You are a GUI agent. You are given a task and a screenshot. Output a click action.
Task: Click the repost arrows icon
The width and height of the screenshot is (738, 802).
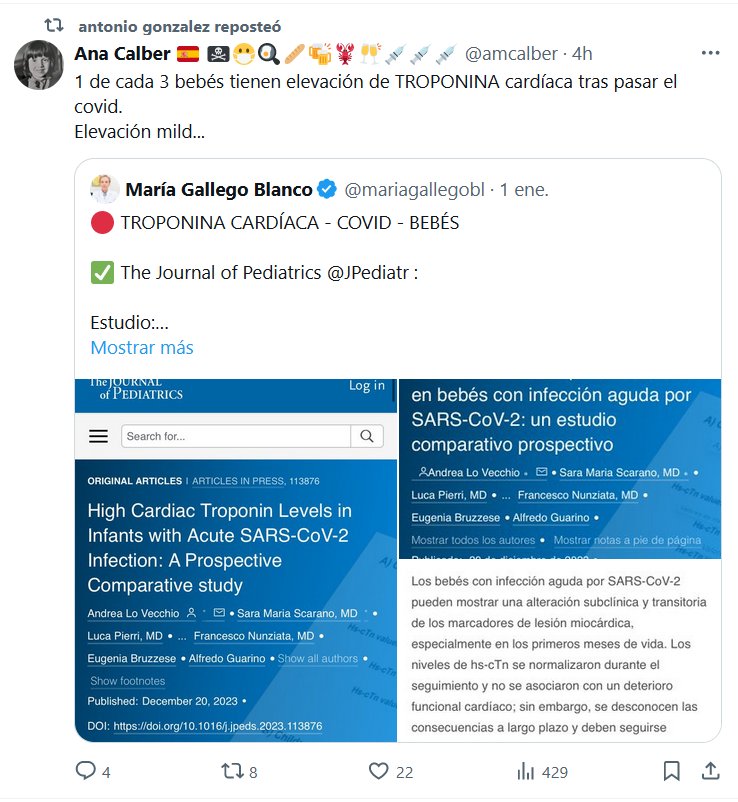pyautogui.click(x=231, y=771)
